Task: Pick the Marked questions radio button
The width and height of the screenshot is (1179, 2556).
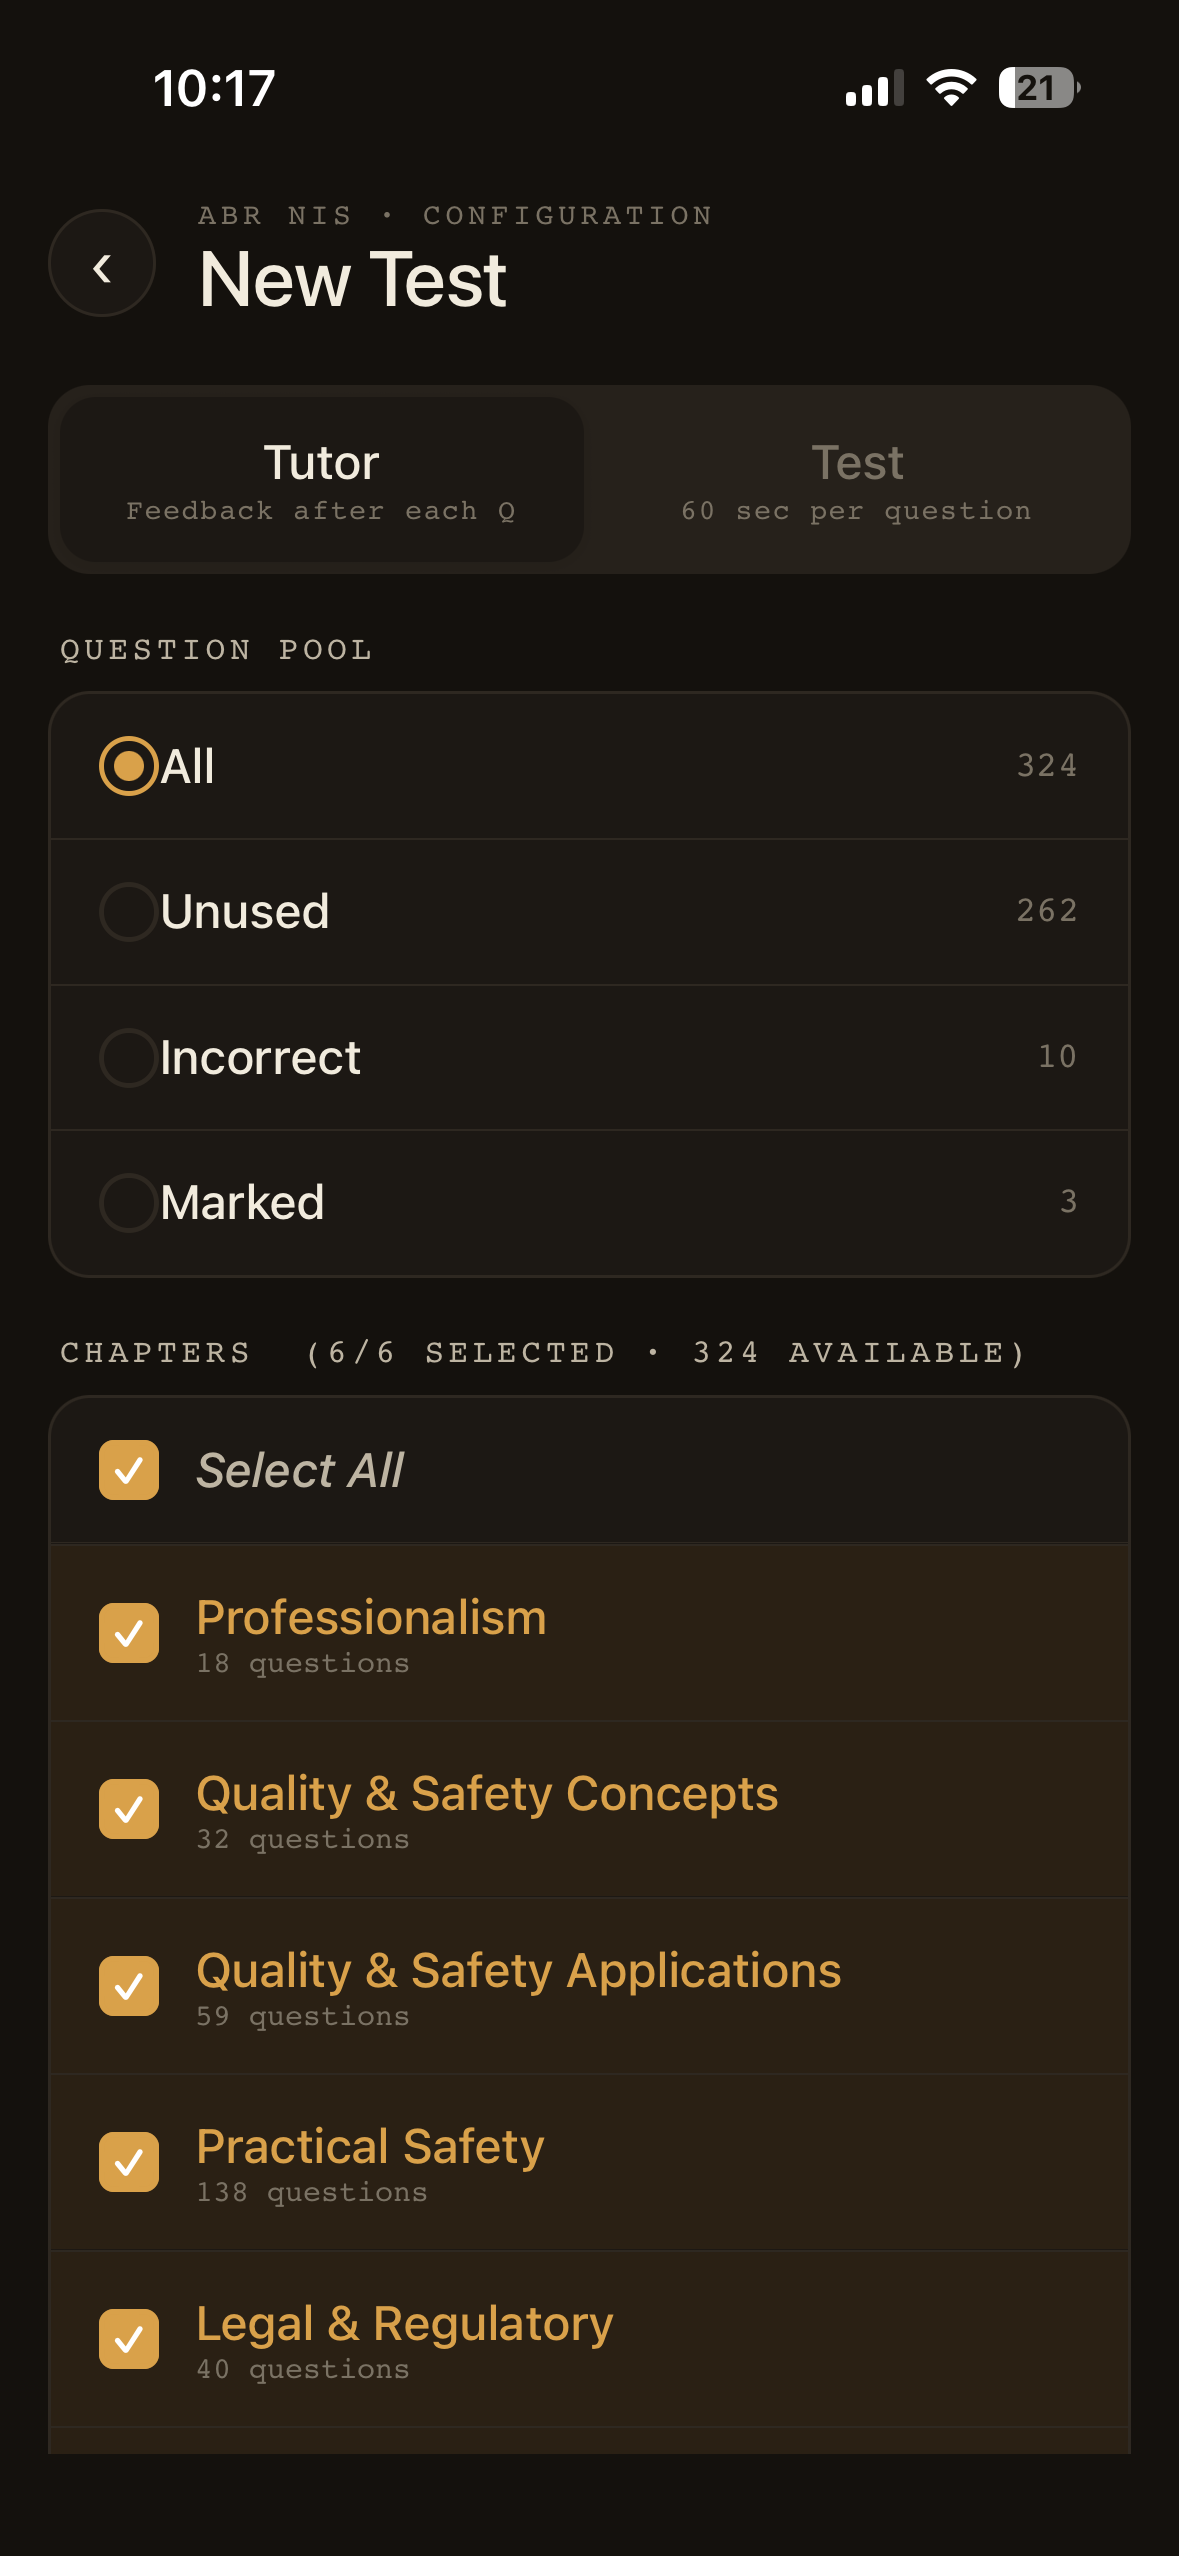Action: 129,1203
